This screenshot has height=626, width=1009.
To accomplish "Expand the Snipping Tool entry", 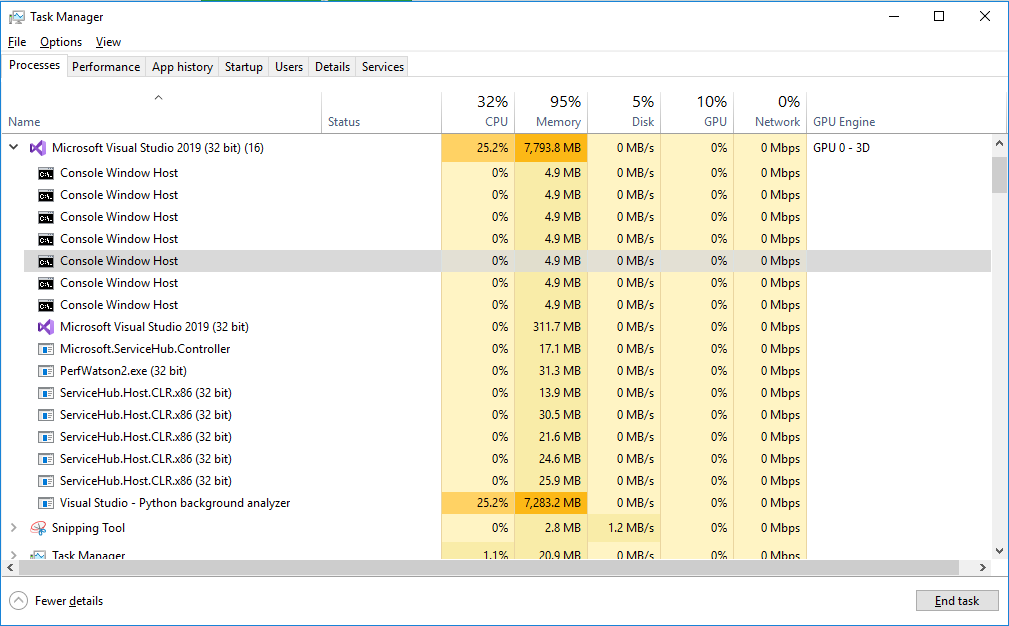I will [x=13, y=528].
